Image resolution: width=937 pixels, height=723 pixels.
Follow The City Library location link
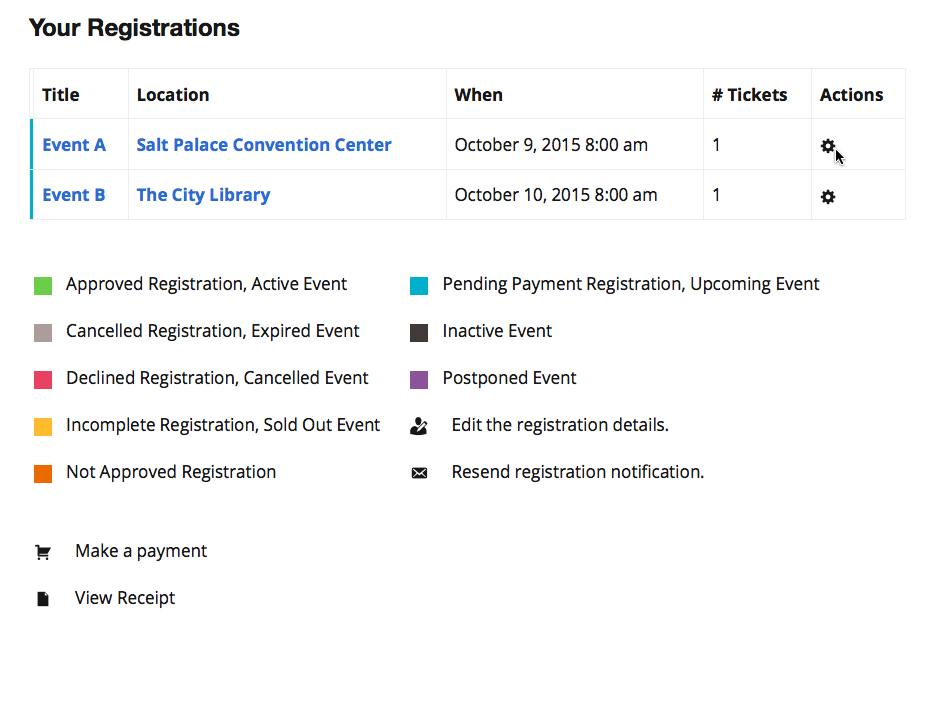(203, 195)
